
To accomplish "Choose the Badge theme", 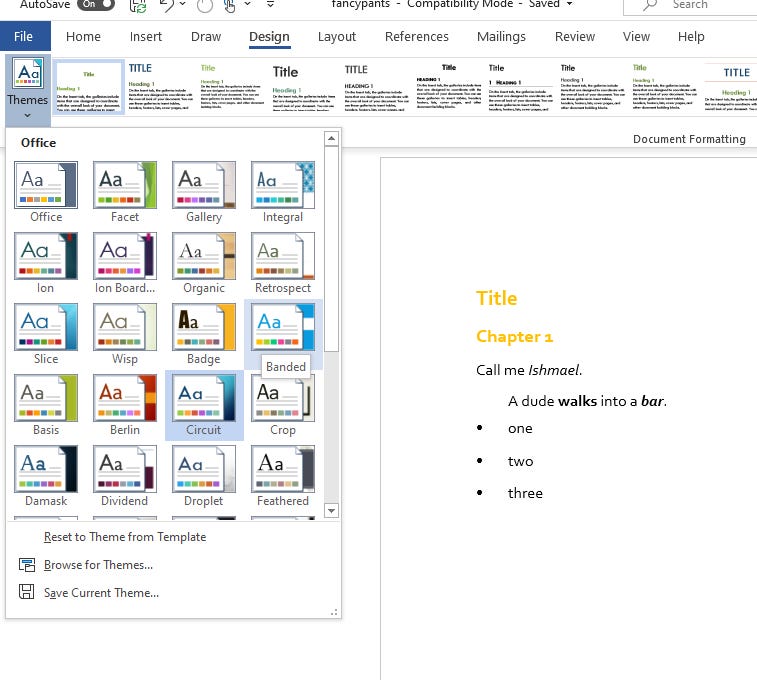I will 204,327.
